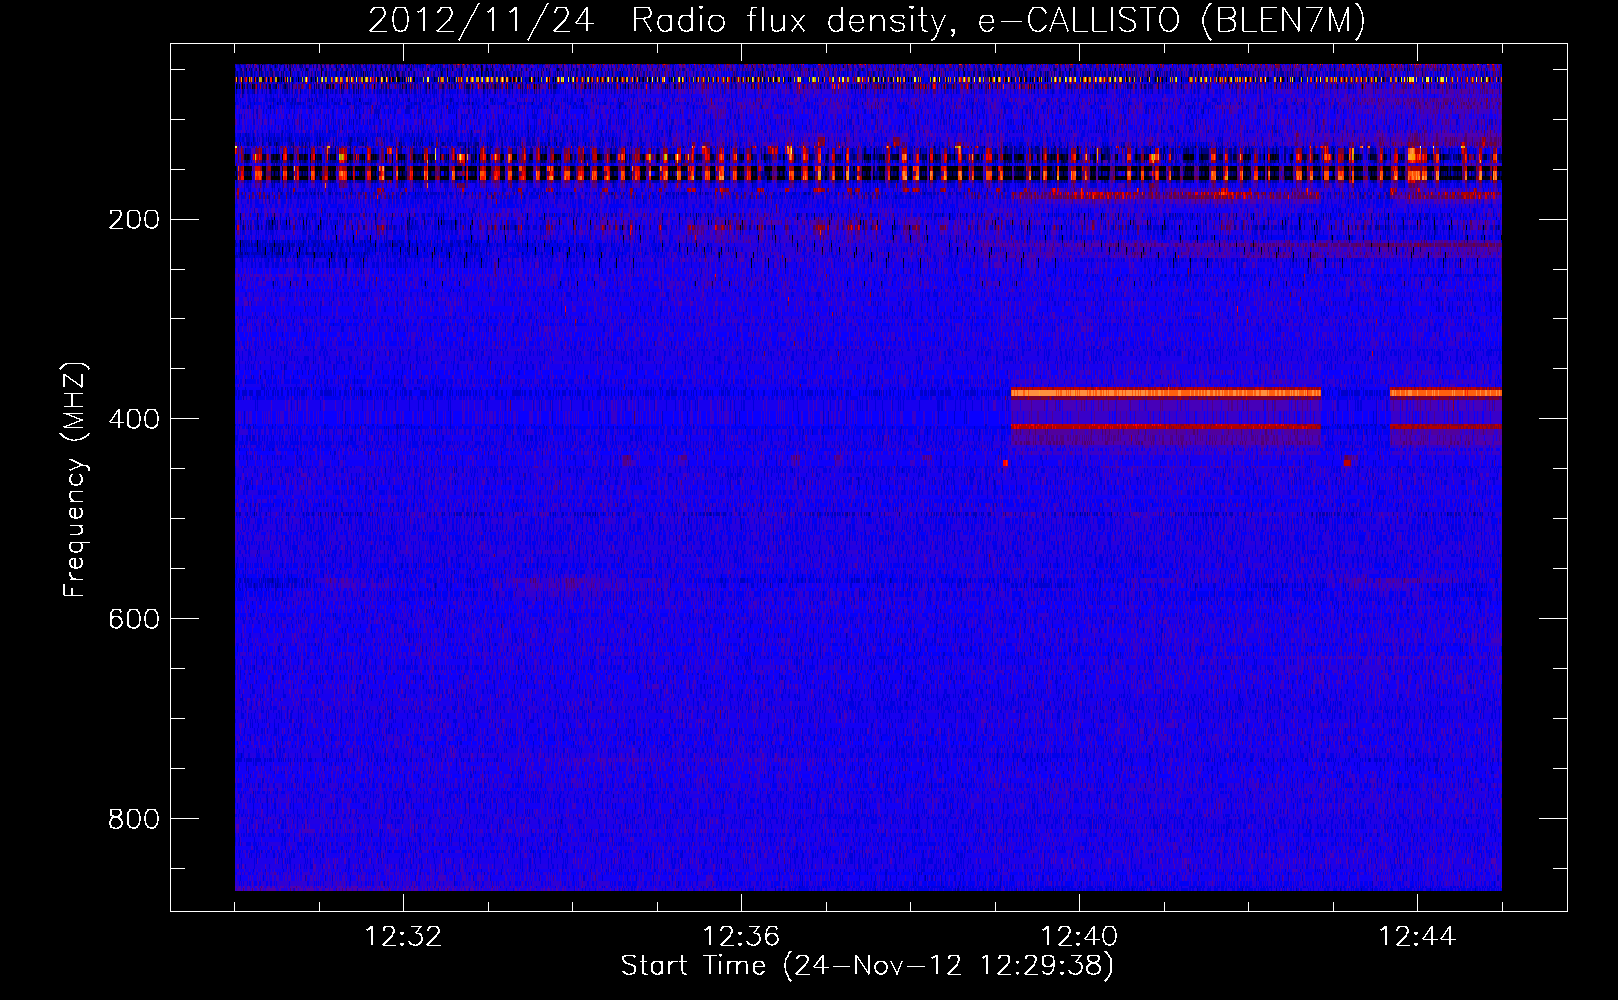Click the 12:40 time tick label
Viewport: 1618px width, 1000px height.
(1079, 937)
